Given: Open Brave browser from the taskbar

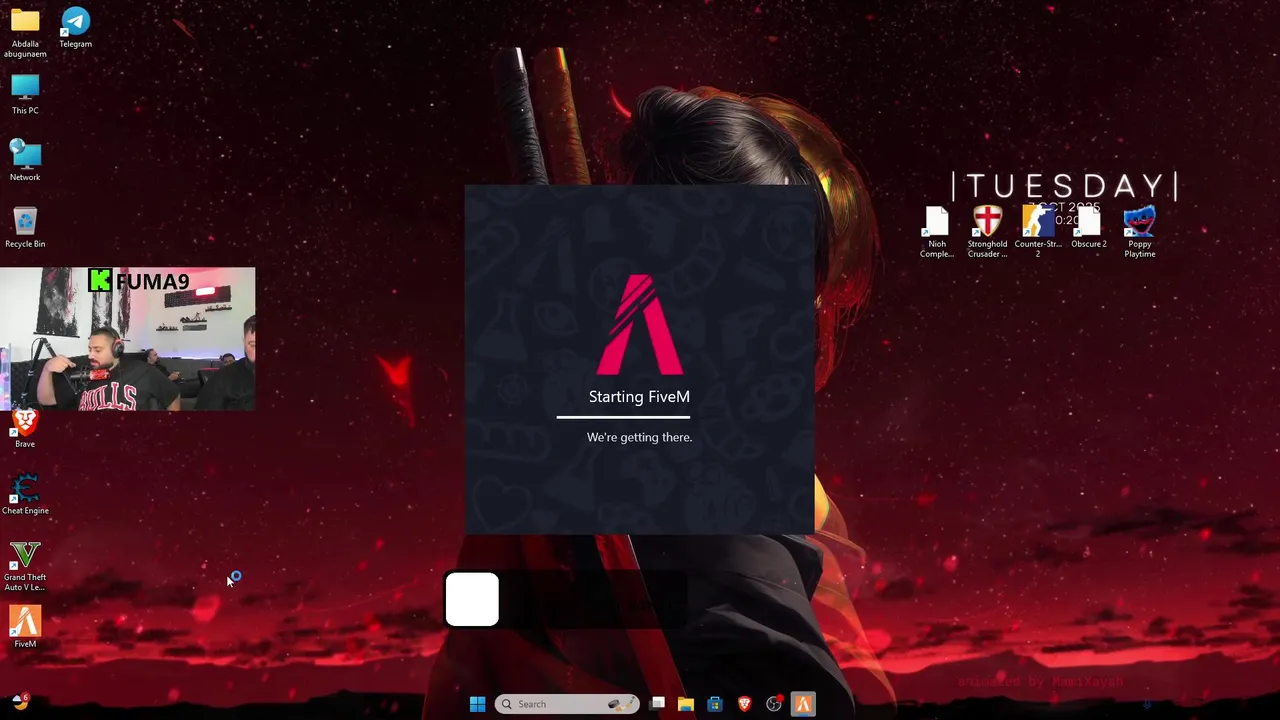Looking at the screenshot, I should click(x=744, y=704).
